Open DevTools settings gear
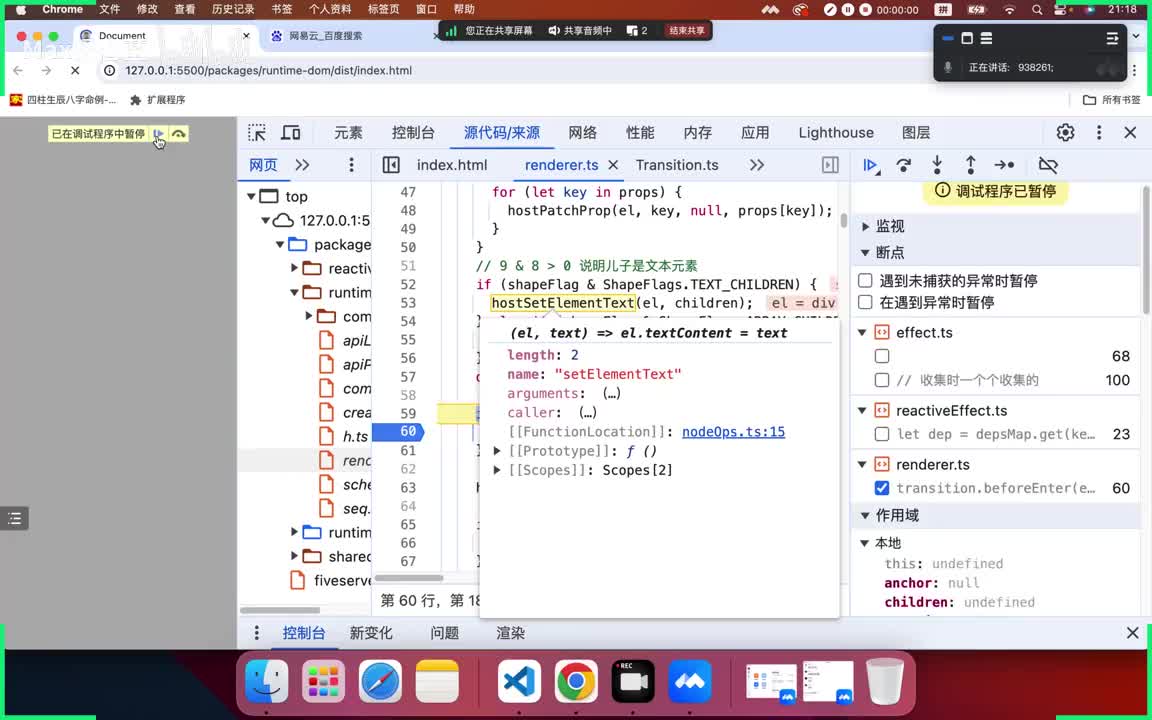This screenshot has width=1152, height=720. 1065,133
